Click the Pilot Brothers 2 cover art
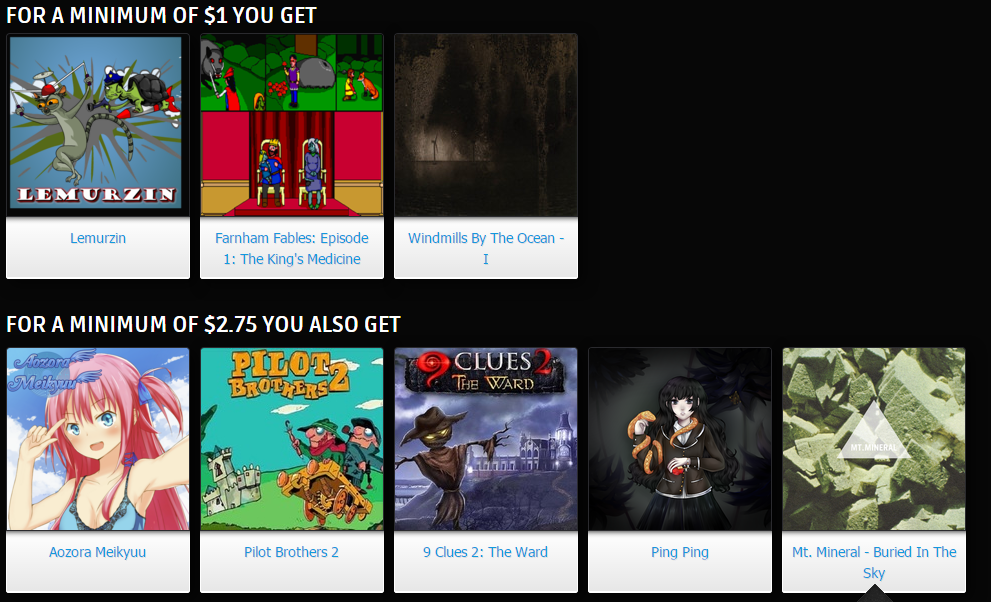Viewport: 991px width, 602px height. point(291,439)
